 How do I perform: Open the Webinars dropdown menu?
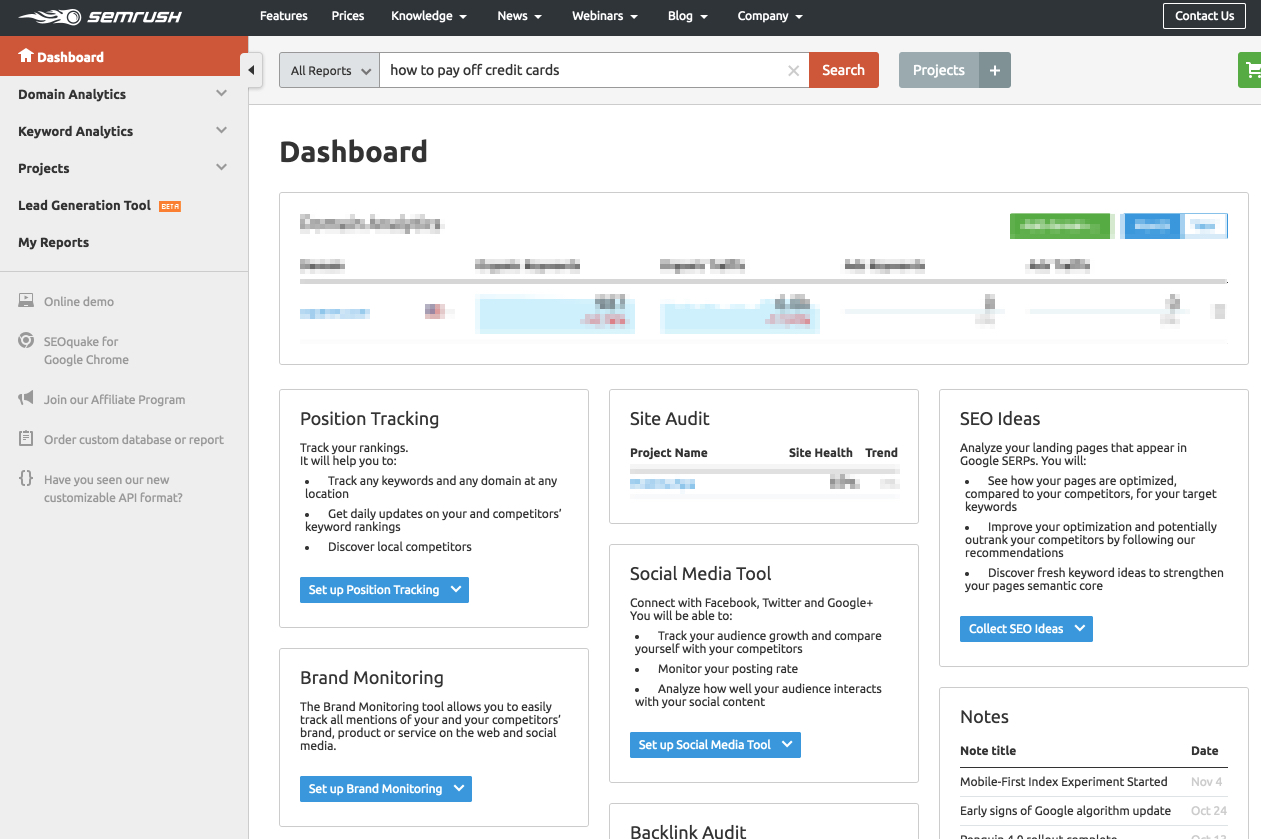point(606,16)
